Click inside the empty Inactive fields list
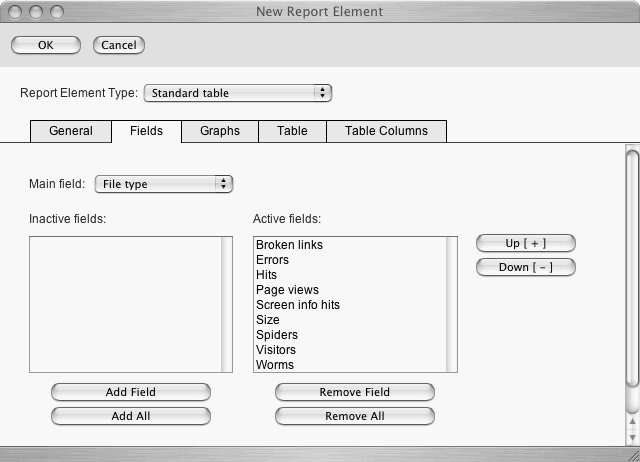 pyautogui.click(x=125, y=304)
